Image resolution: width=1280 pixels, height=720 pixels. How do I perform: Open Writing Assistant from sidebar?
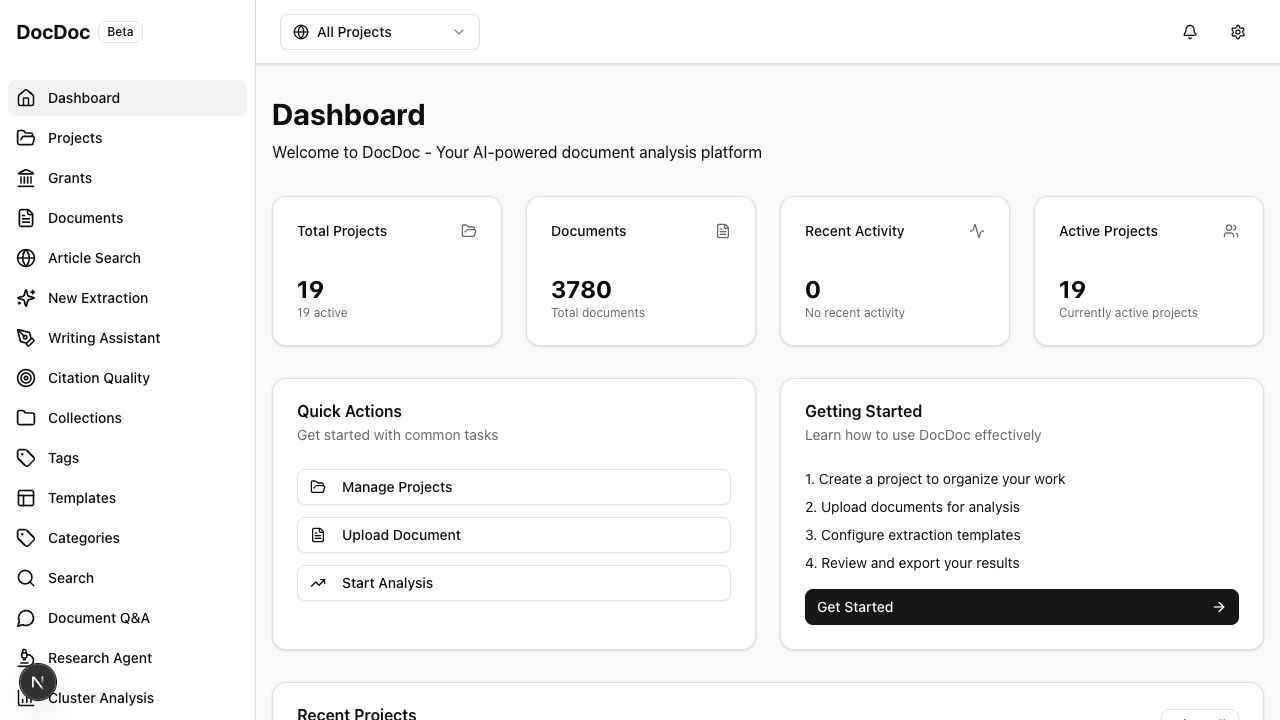pyautogui.click(x=127, y=338)
